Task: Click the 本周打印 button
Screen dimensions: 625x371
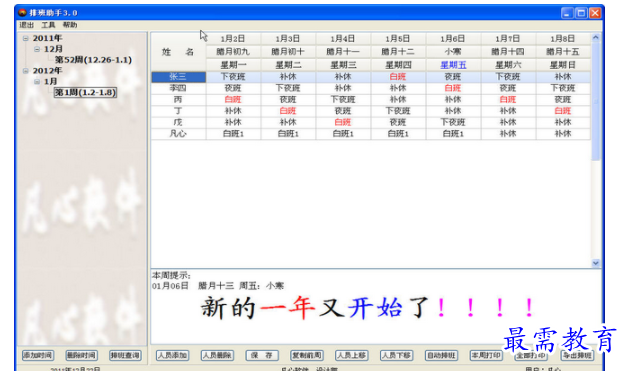Action: (486, 355)
